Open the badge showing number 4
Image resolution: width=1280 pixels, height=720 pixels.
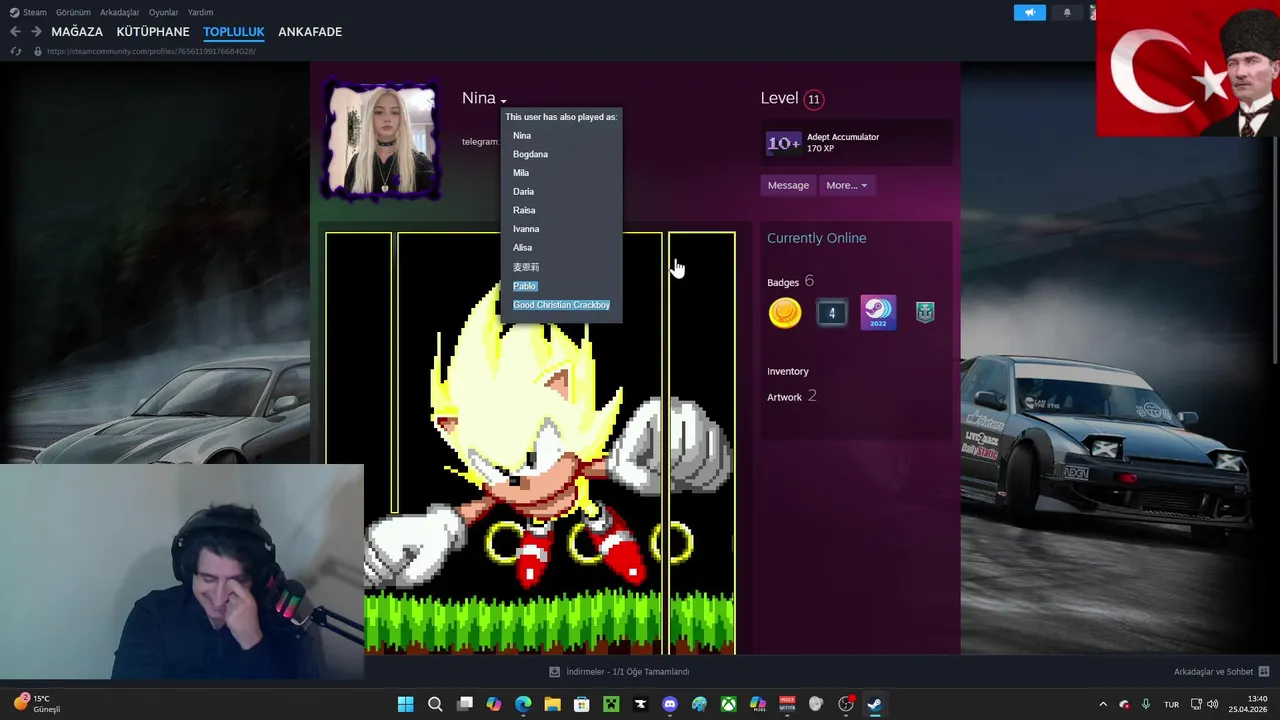832,313
